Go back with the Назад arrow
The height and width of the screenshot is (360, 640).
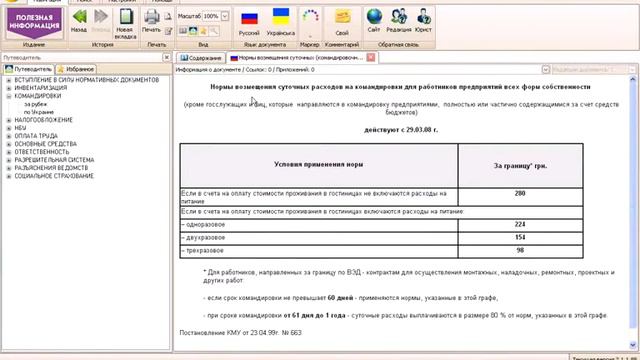[79, 21]
